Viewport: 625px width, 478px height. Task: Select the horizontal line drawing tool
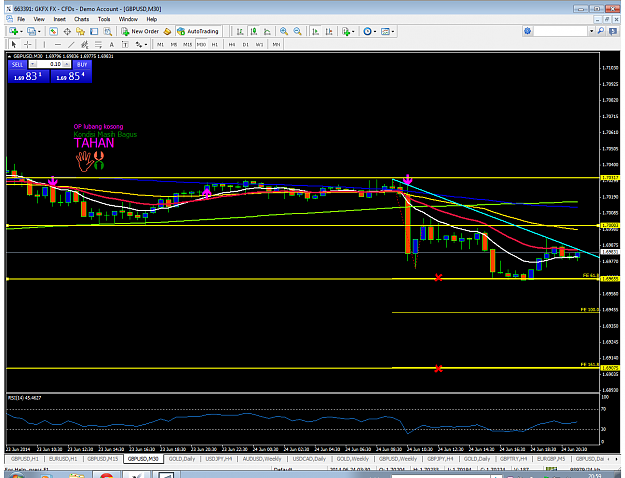[58, 44]
